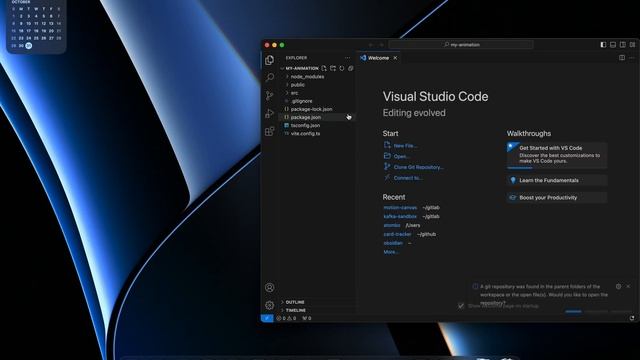Viewport: 640px width, 360px height.
Task: Open recent project obsidian
Action: tap(393, 243)
